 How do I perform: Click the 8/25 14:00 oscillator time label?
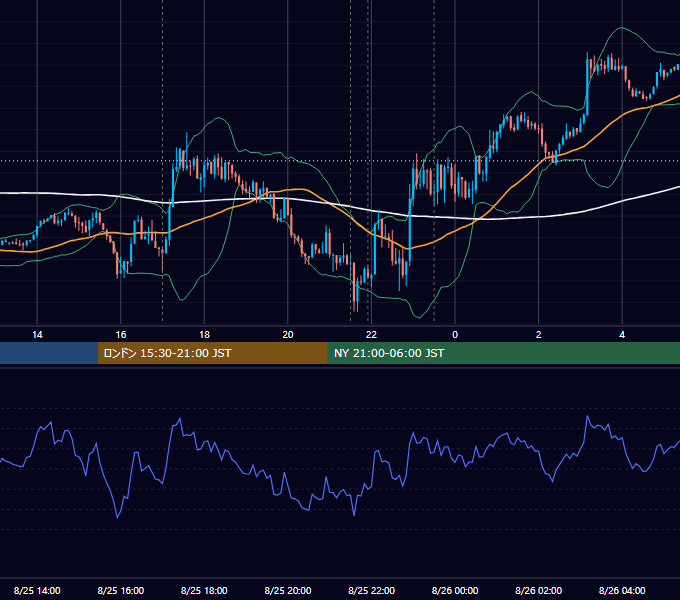point(37,590)
